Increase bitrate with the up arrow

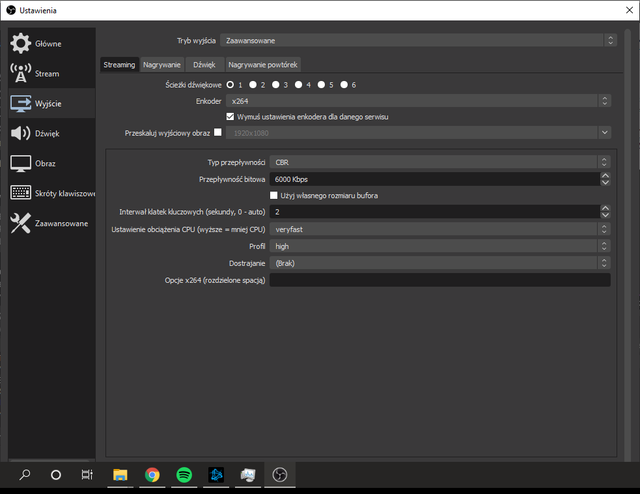605,176
